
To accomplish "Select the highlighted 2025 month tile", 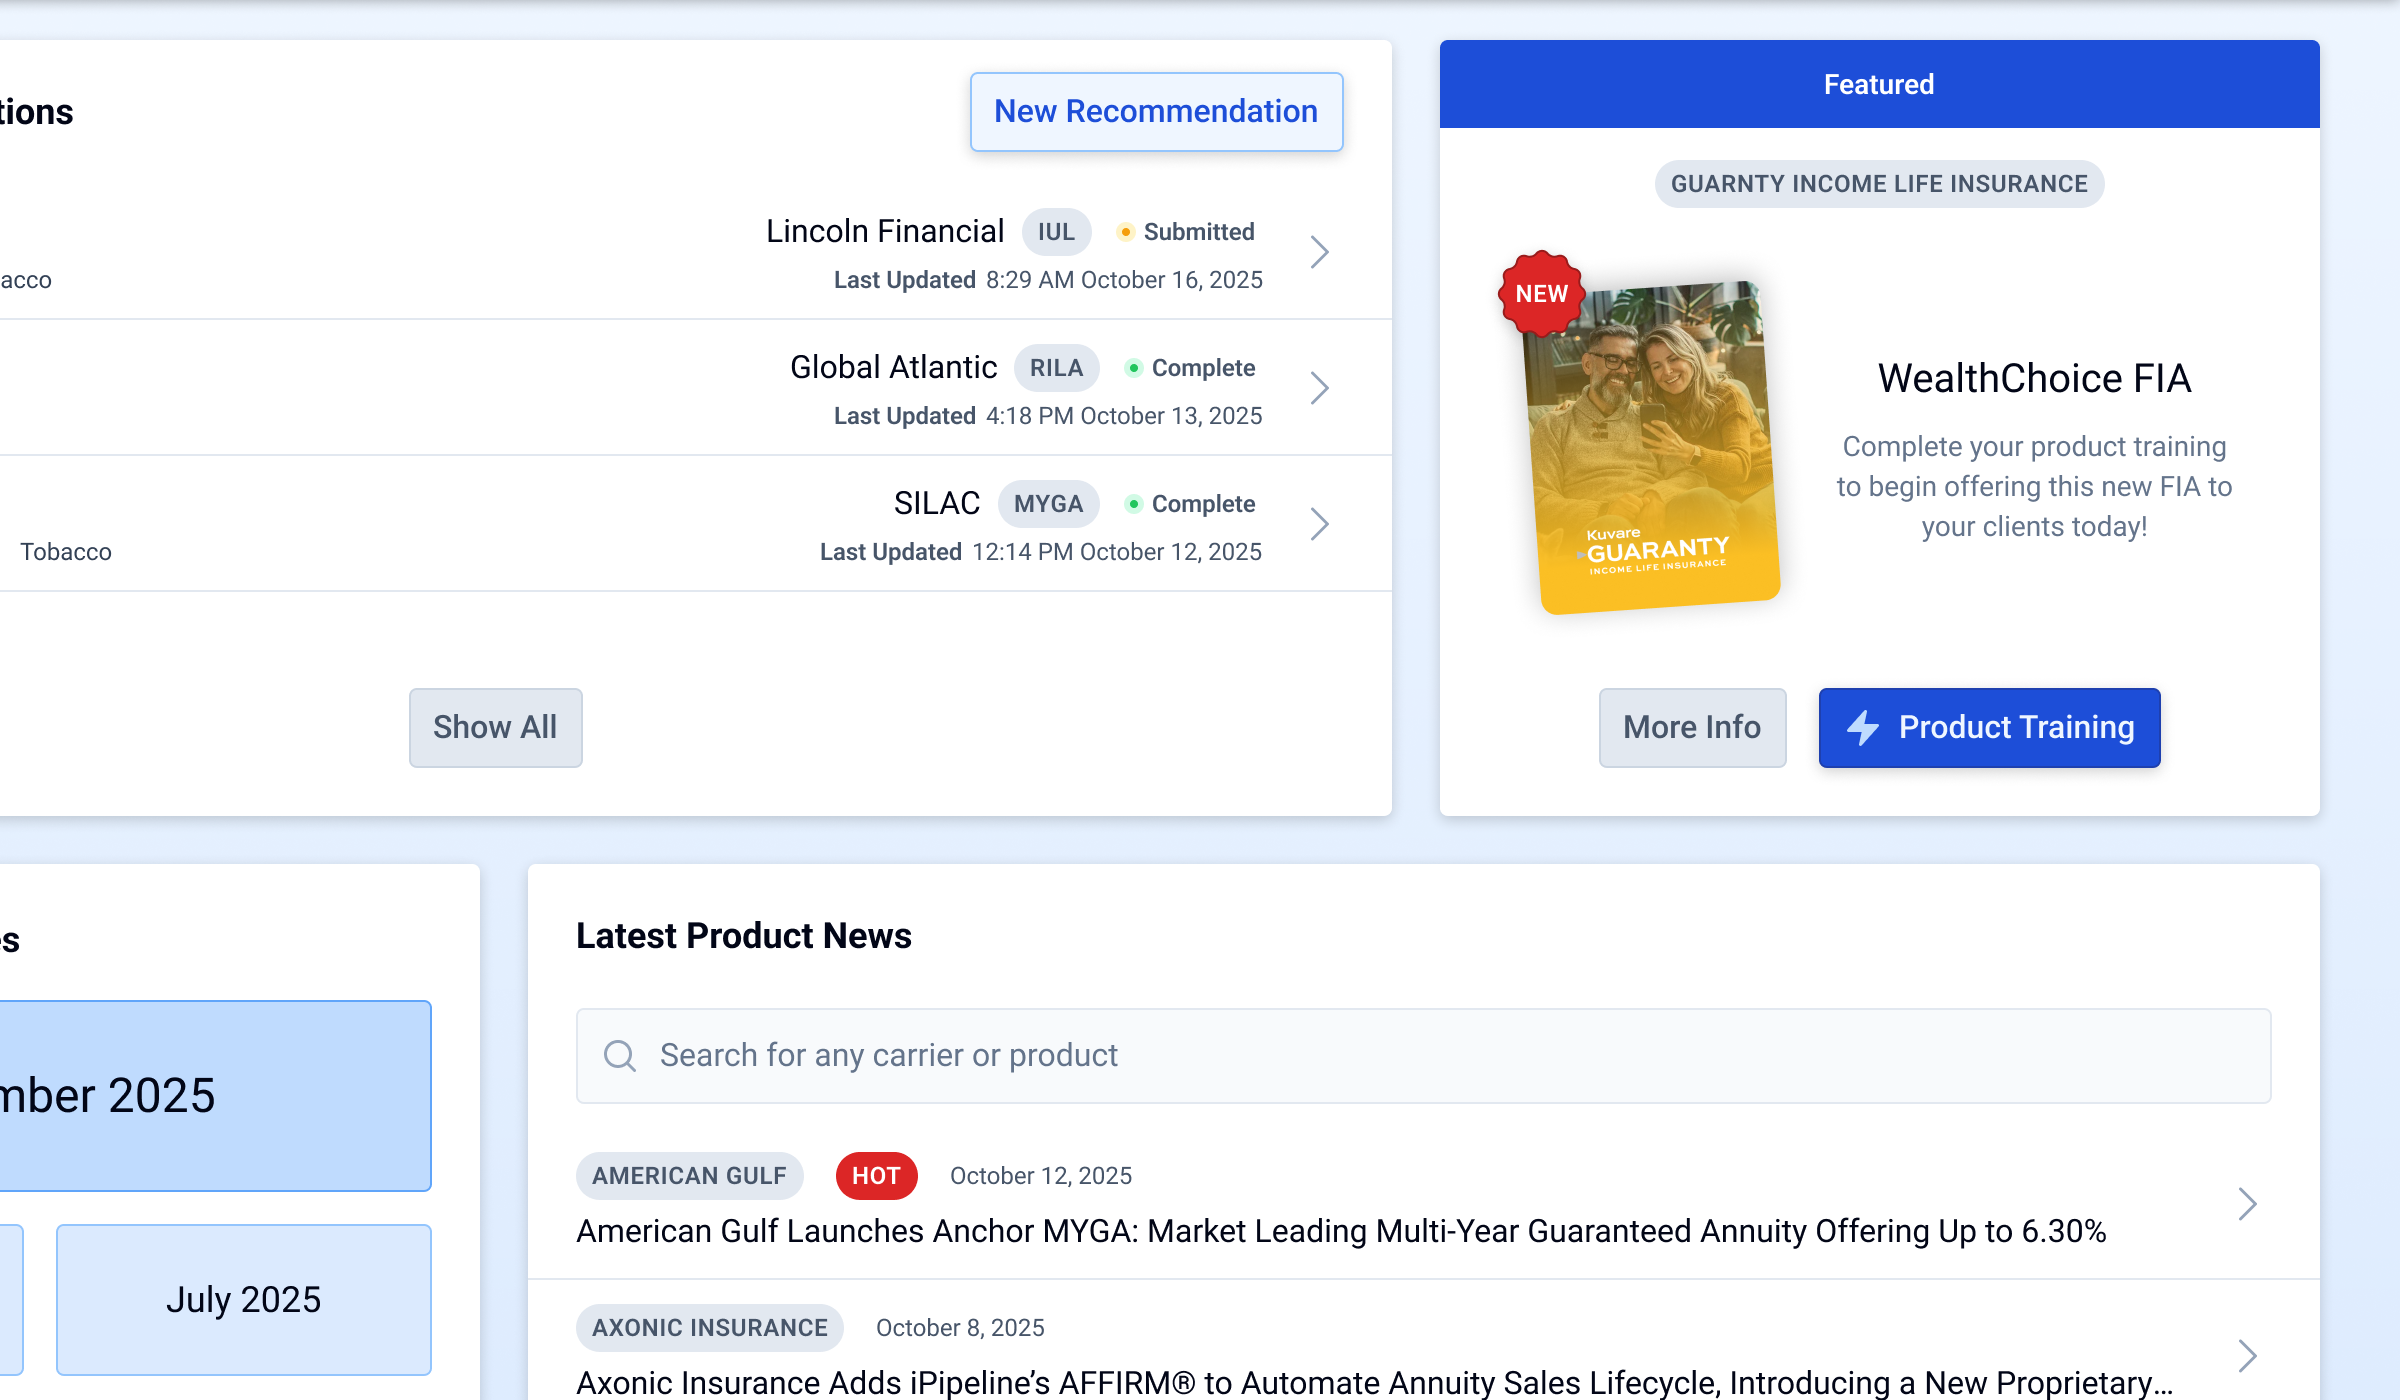I will pyautogui.click(x=215, y=1096).
